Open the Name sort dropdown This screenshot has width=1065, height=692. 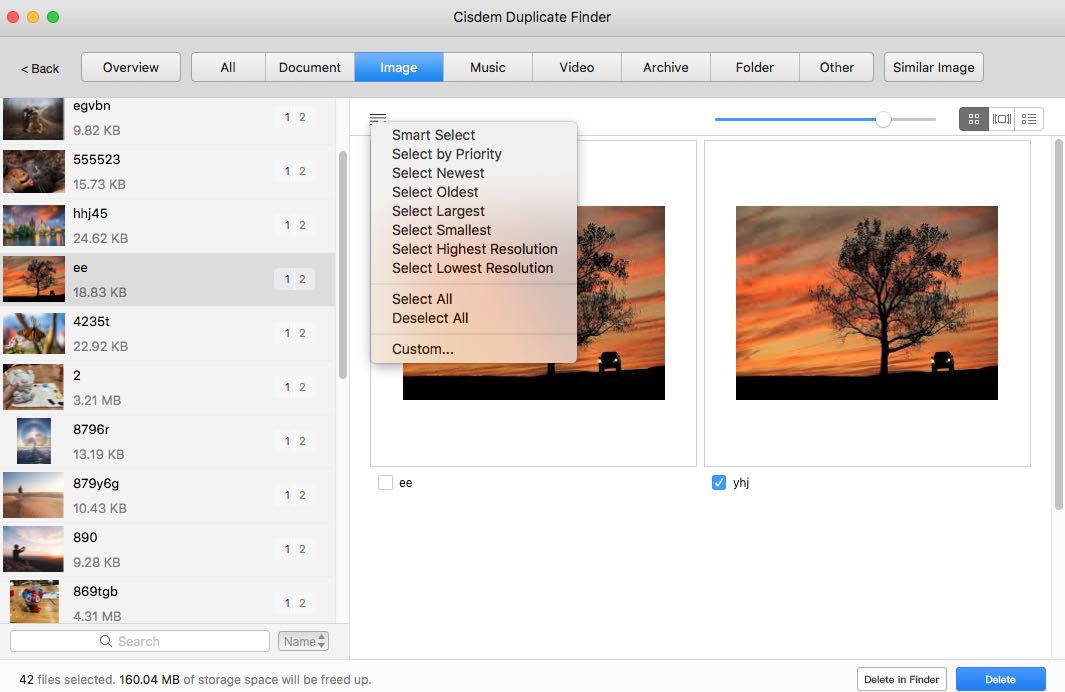click(303, 641)
